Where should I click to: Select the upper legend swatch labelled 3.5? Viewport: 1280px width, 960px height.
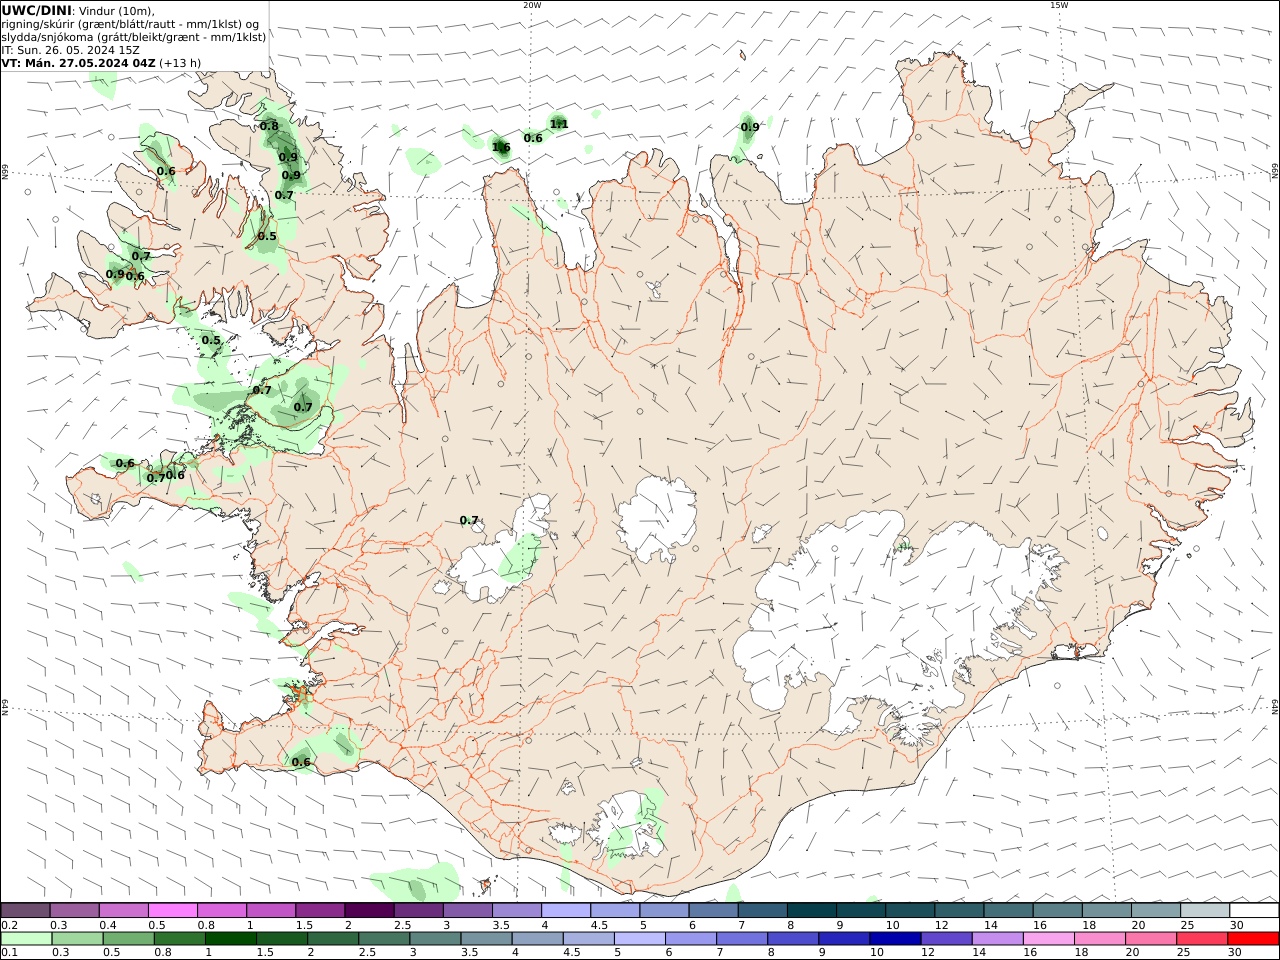coord(516,910)
